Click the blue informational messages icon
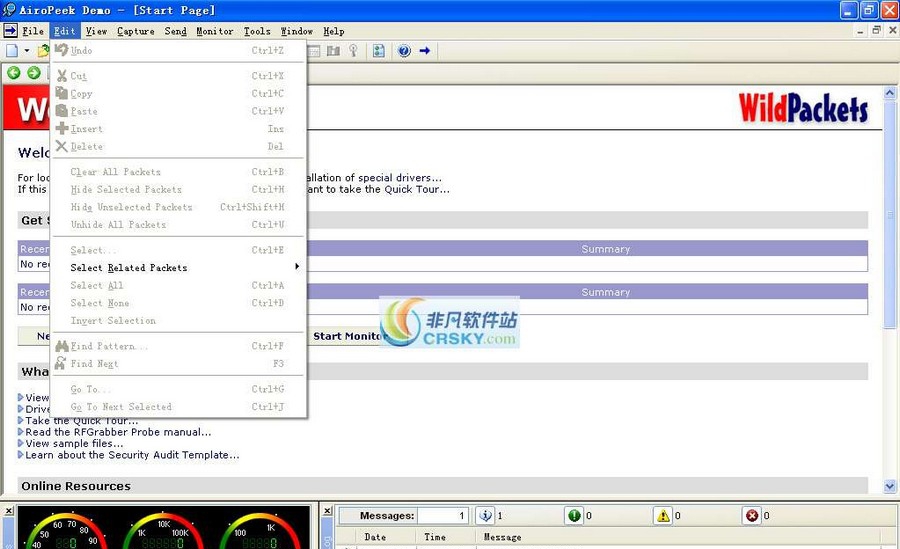This screenshot has height=549, width=900. pyautogui.click(x=484, y=516)
